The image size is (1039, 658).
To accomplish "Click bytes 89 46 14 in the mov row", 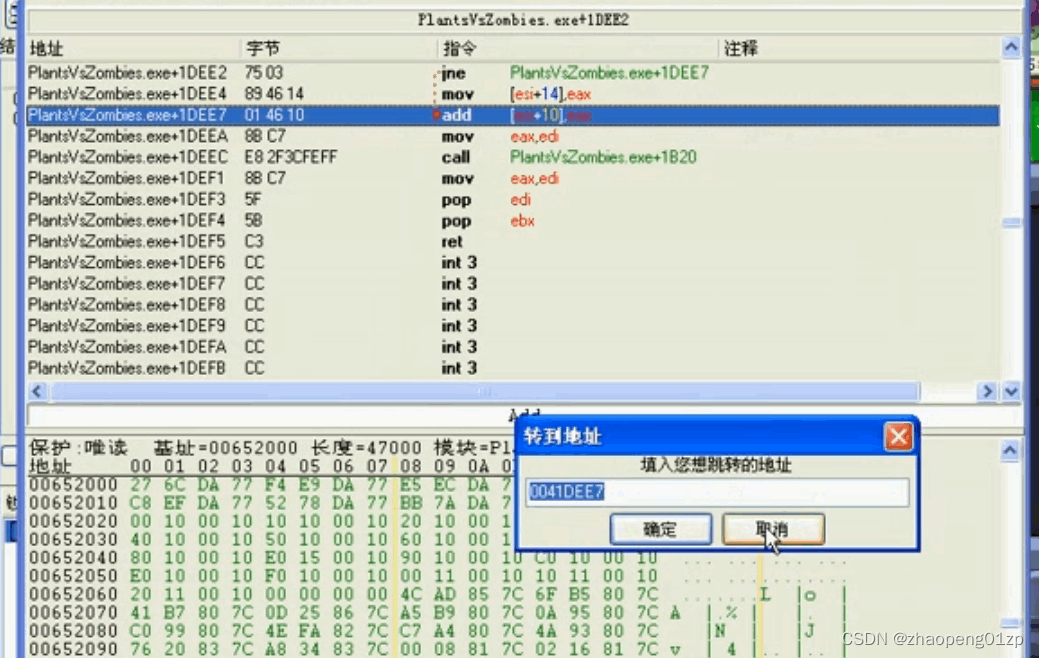I will 274,94.
